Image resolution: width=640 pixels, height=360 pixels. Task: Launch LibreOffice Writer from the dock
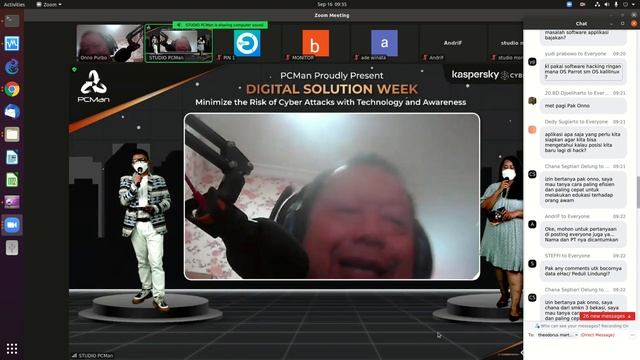12,157
